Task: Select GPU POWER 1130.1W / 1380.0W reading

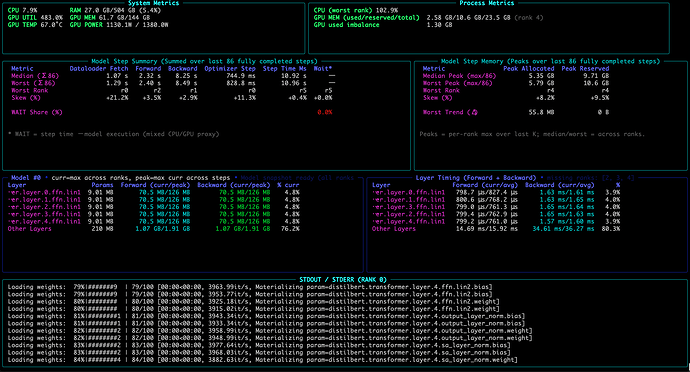Action: [x=119, y=25]
